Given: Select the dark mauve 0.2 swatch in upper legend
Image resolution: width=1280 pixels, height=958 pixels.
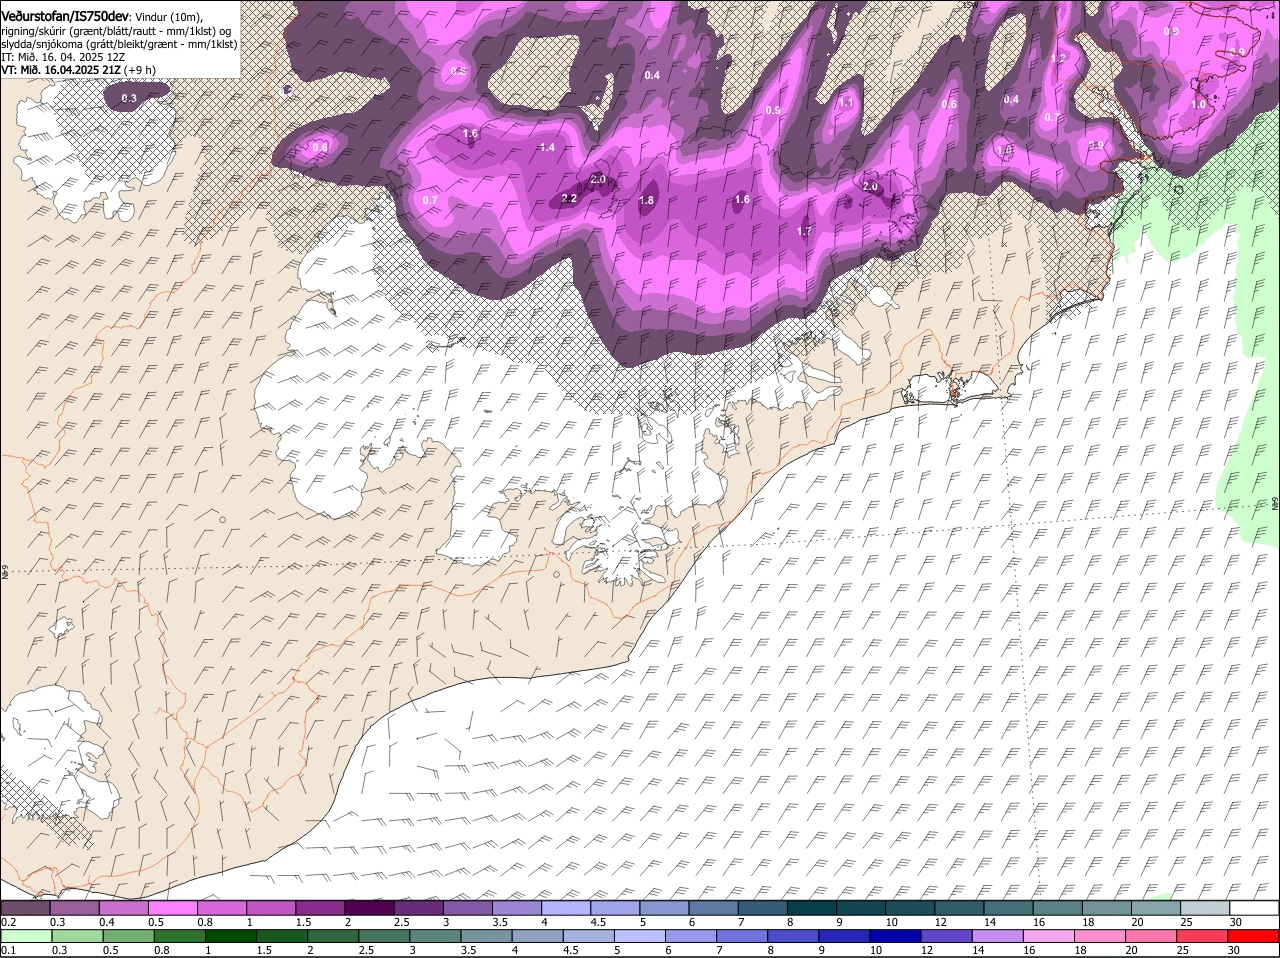Looking at the screenshot, I should coord(25,908).
